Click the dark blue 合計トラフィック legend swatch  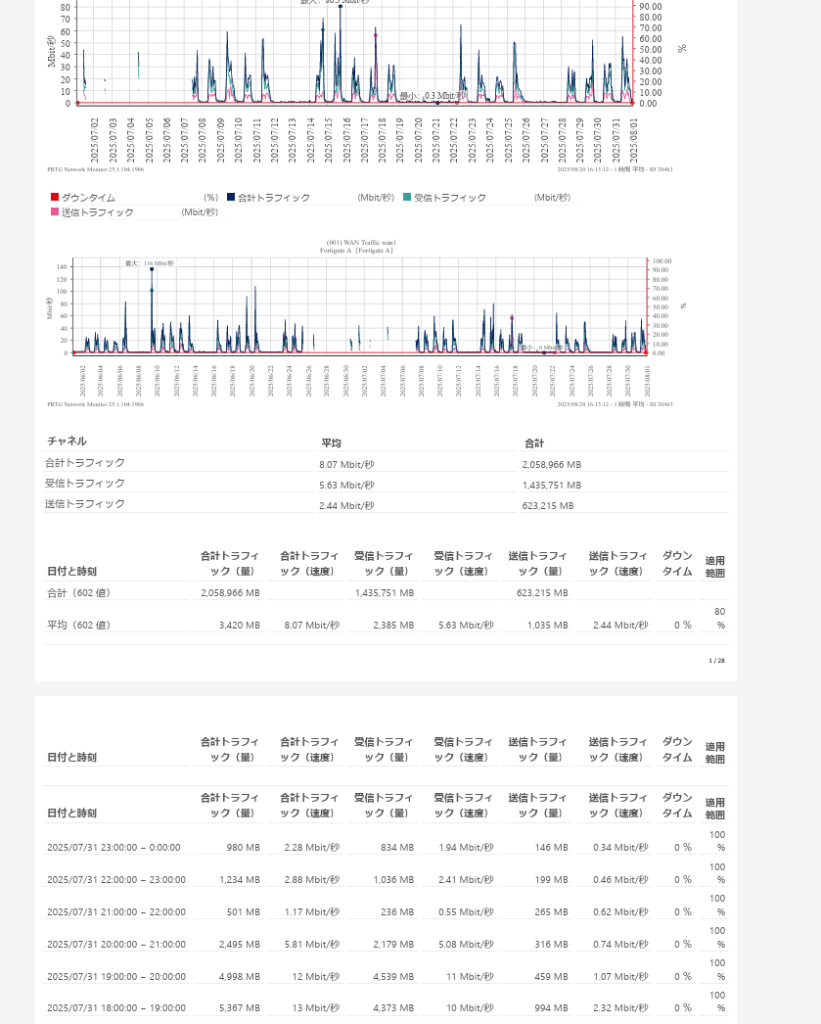pos(231,197)
